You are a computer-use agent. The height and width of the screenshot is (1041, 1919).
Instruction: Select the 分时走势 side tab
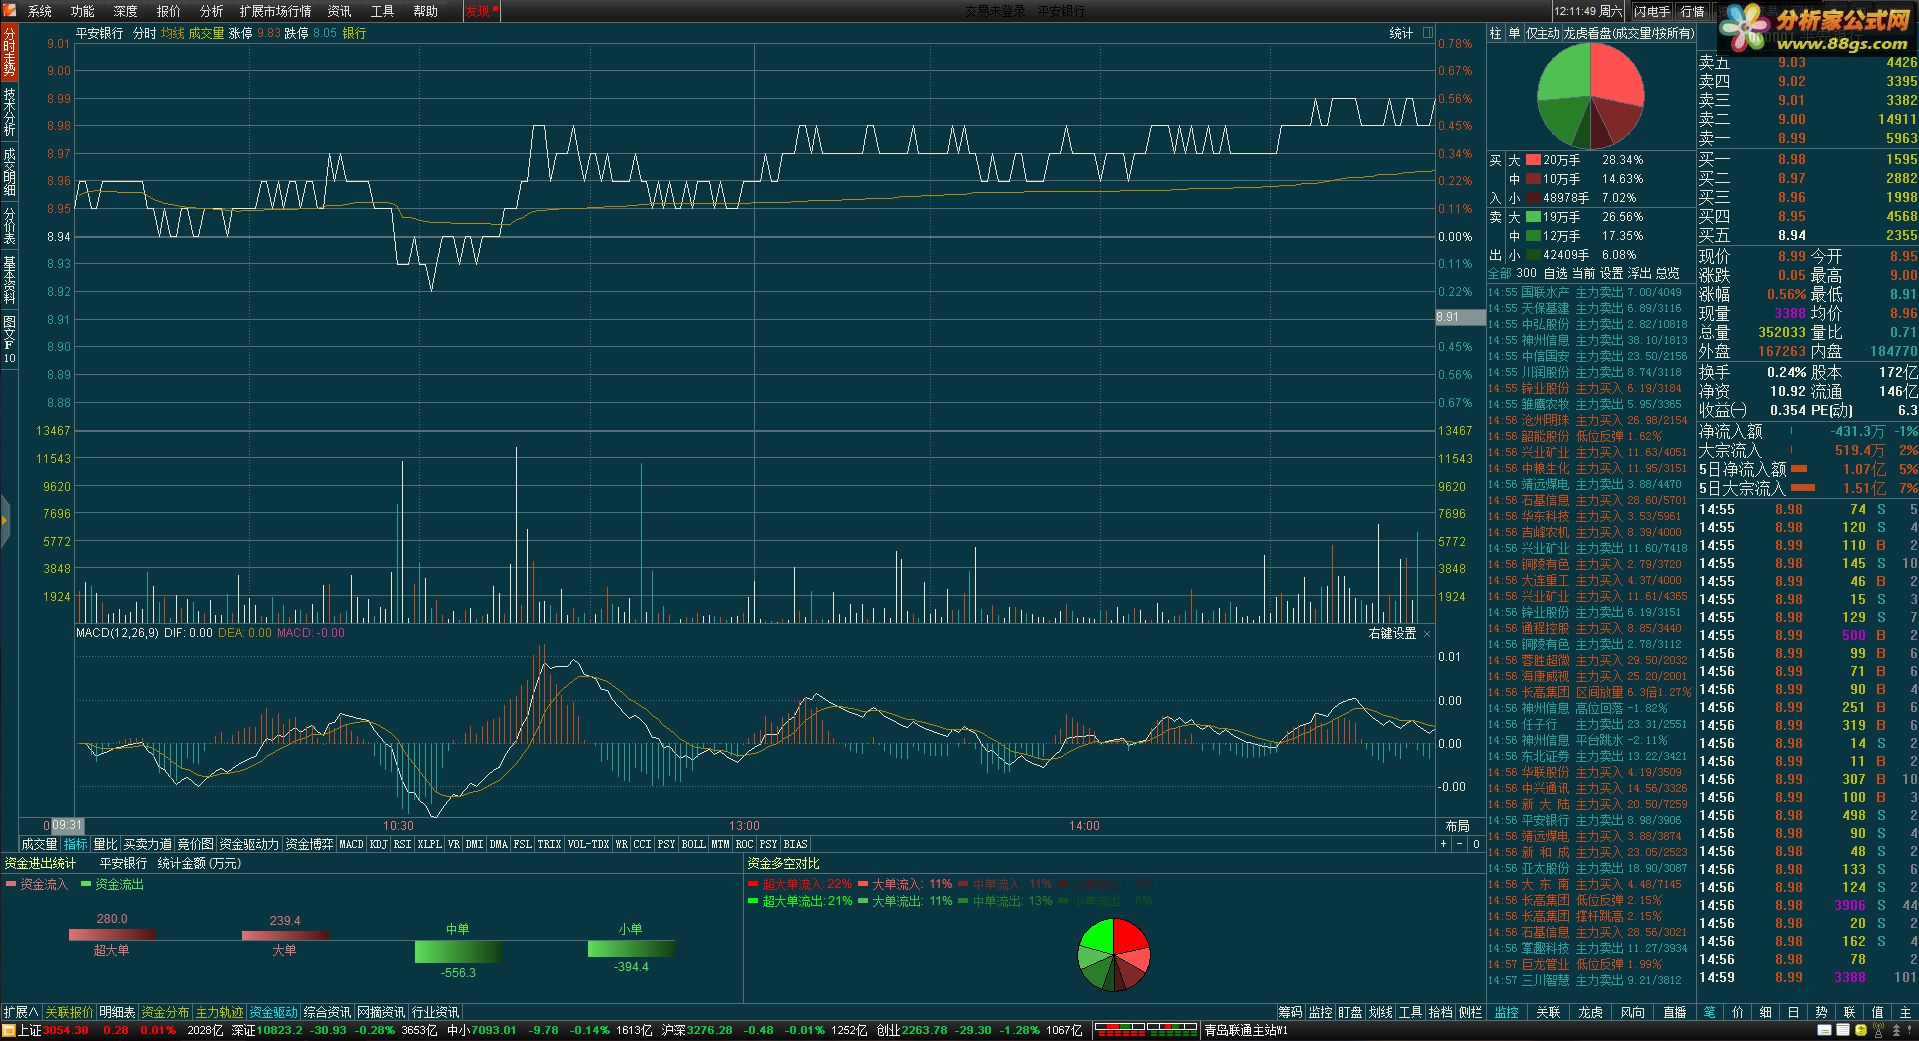(9, 52)
